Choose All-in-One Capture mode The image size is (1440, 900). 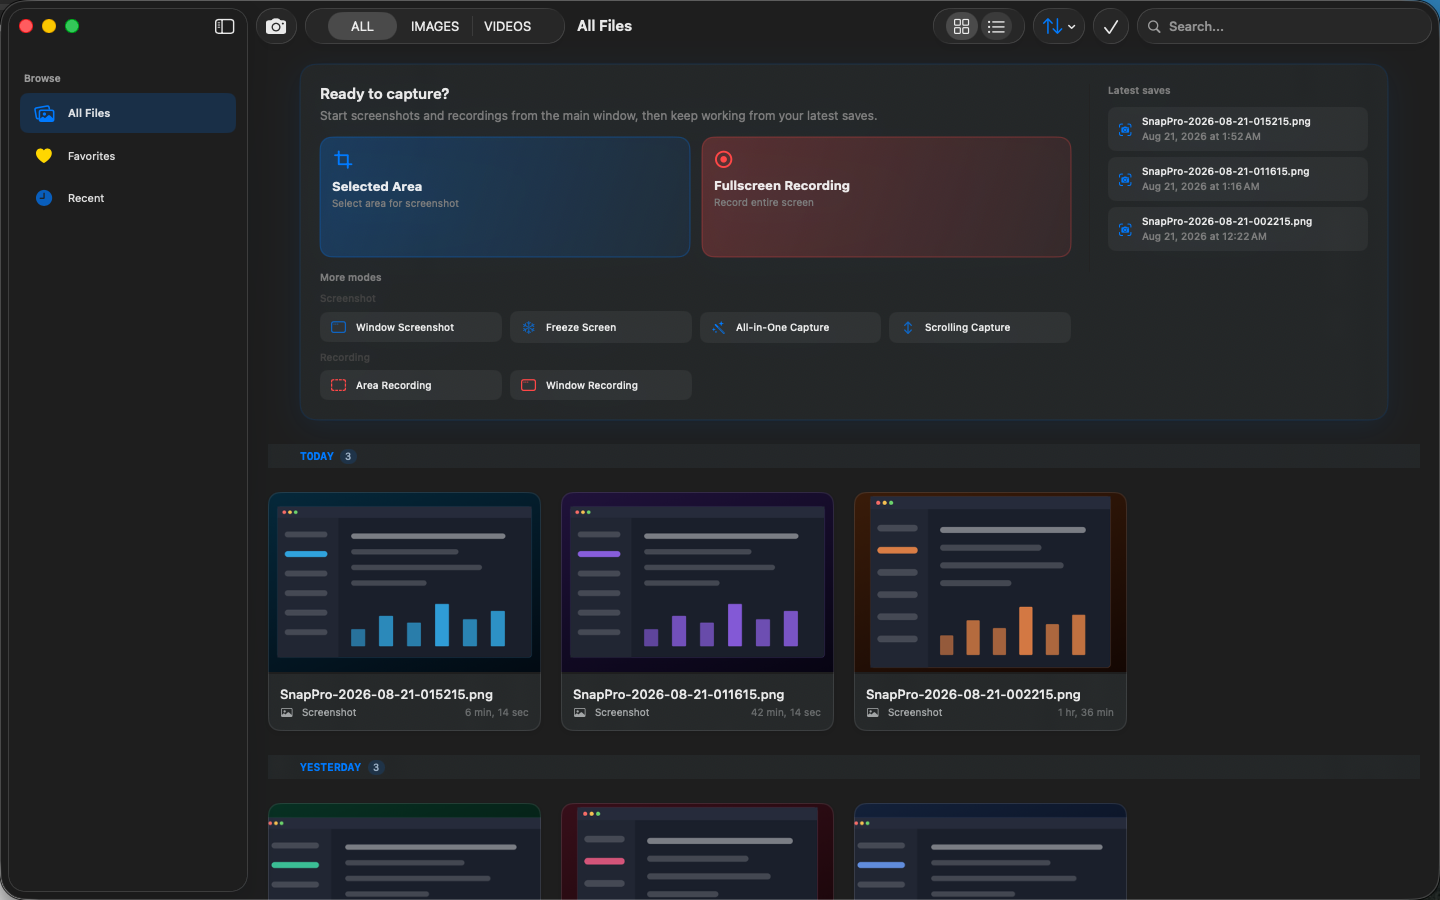tap(790, 327)
